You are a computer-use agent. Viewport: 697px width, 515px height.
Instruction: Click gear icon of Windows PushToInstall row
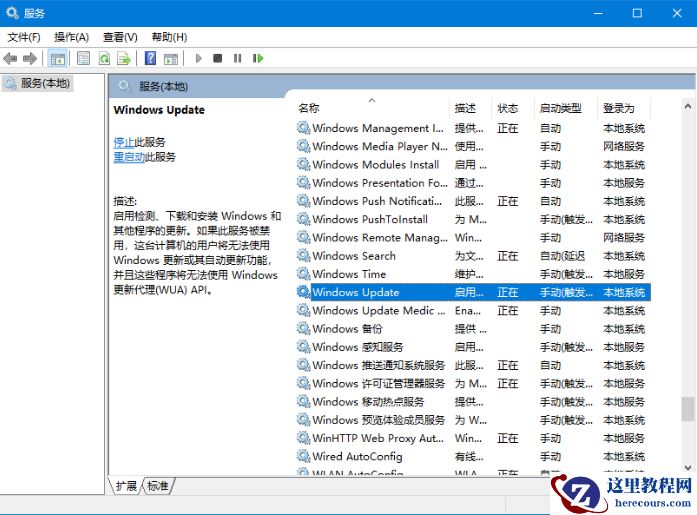coord(304,219)
